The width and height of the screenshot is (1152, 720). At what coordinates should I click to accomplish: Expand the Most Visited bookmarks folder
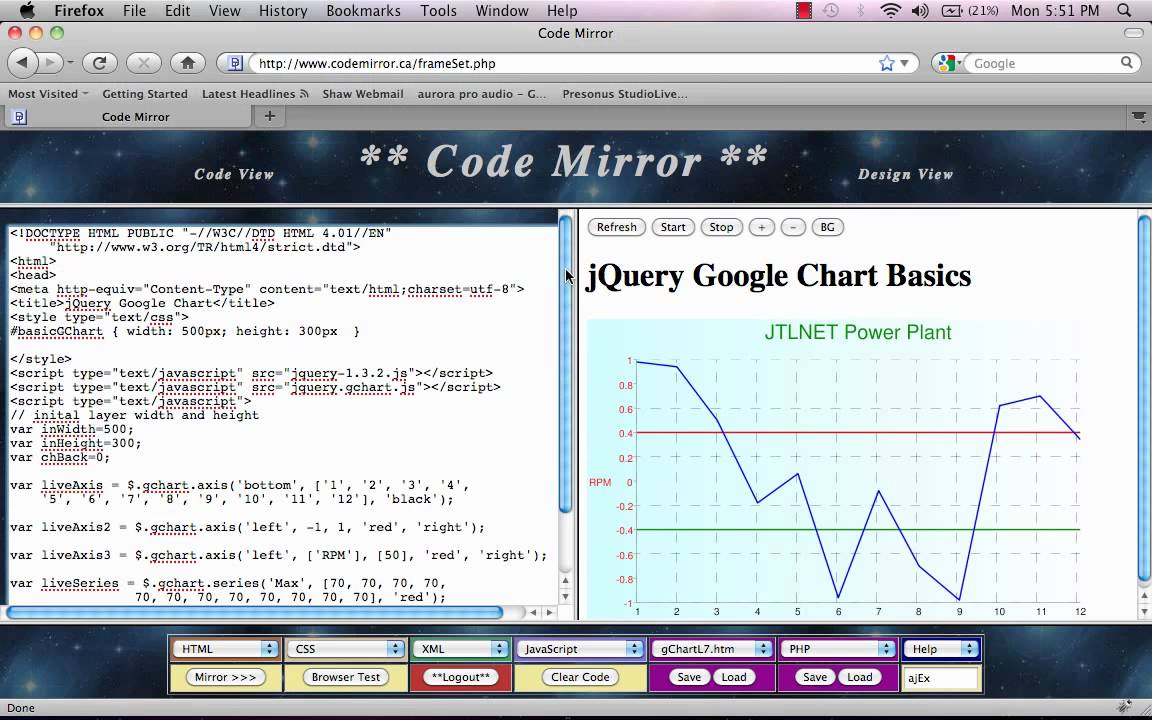pos(48,93)
